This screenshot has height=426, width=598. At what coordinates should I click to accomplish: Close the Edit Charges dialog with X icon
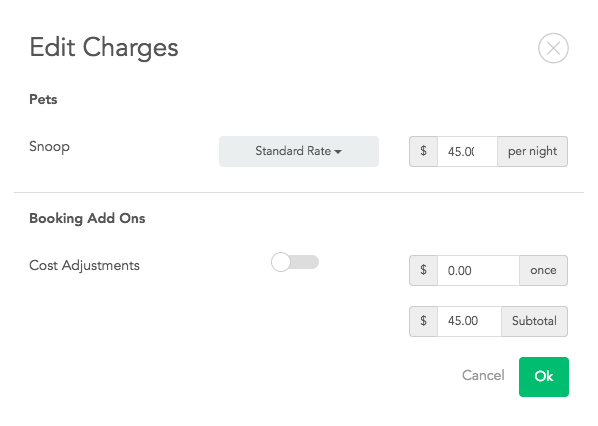pos(553,48)
